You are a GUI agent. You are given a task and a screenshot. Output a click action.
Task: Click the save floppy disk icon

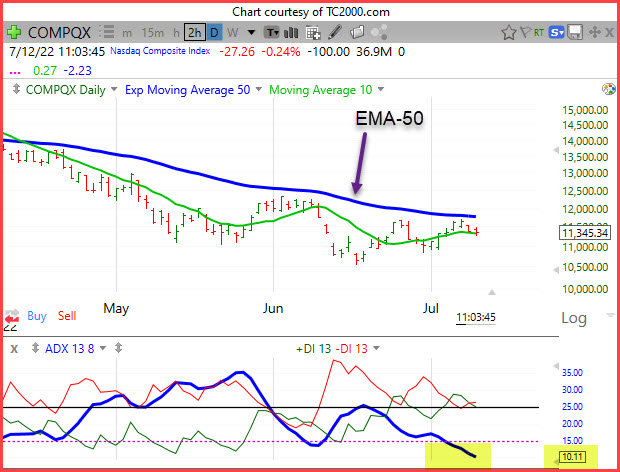point(575,32)
